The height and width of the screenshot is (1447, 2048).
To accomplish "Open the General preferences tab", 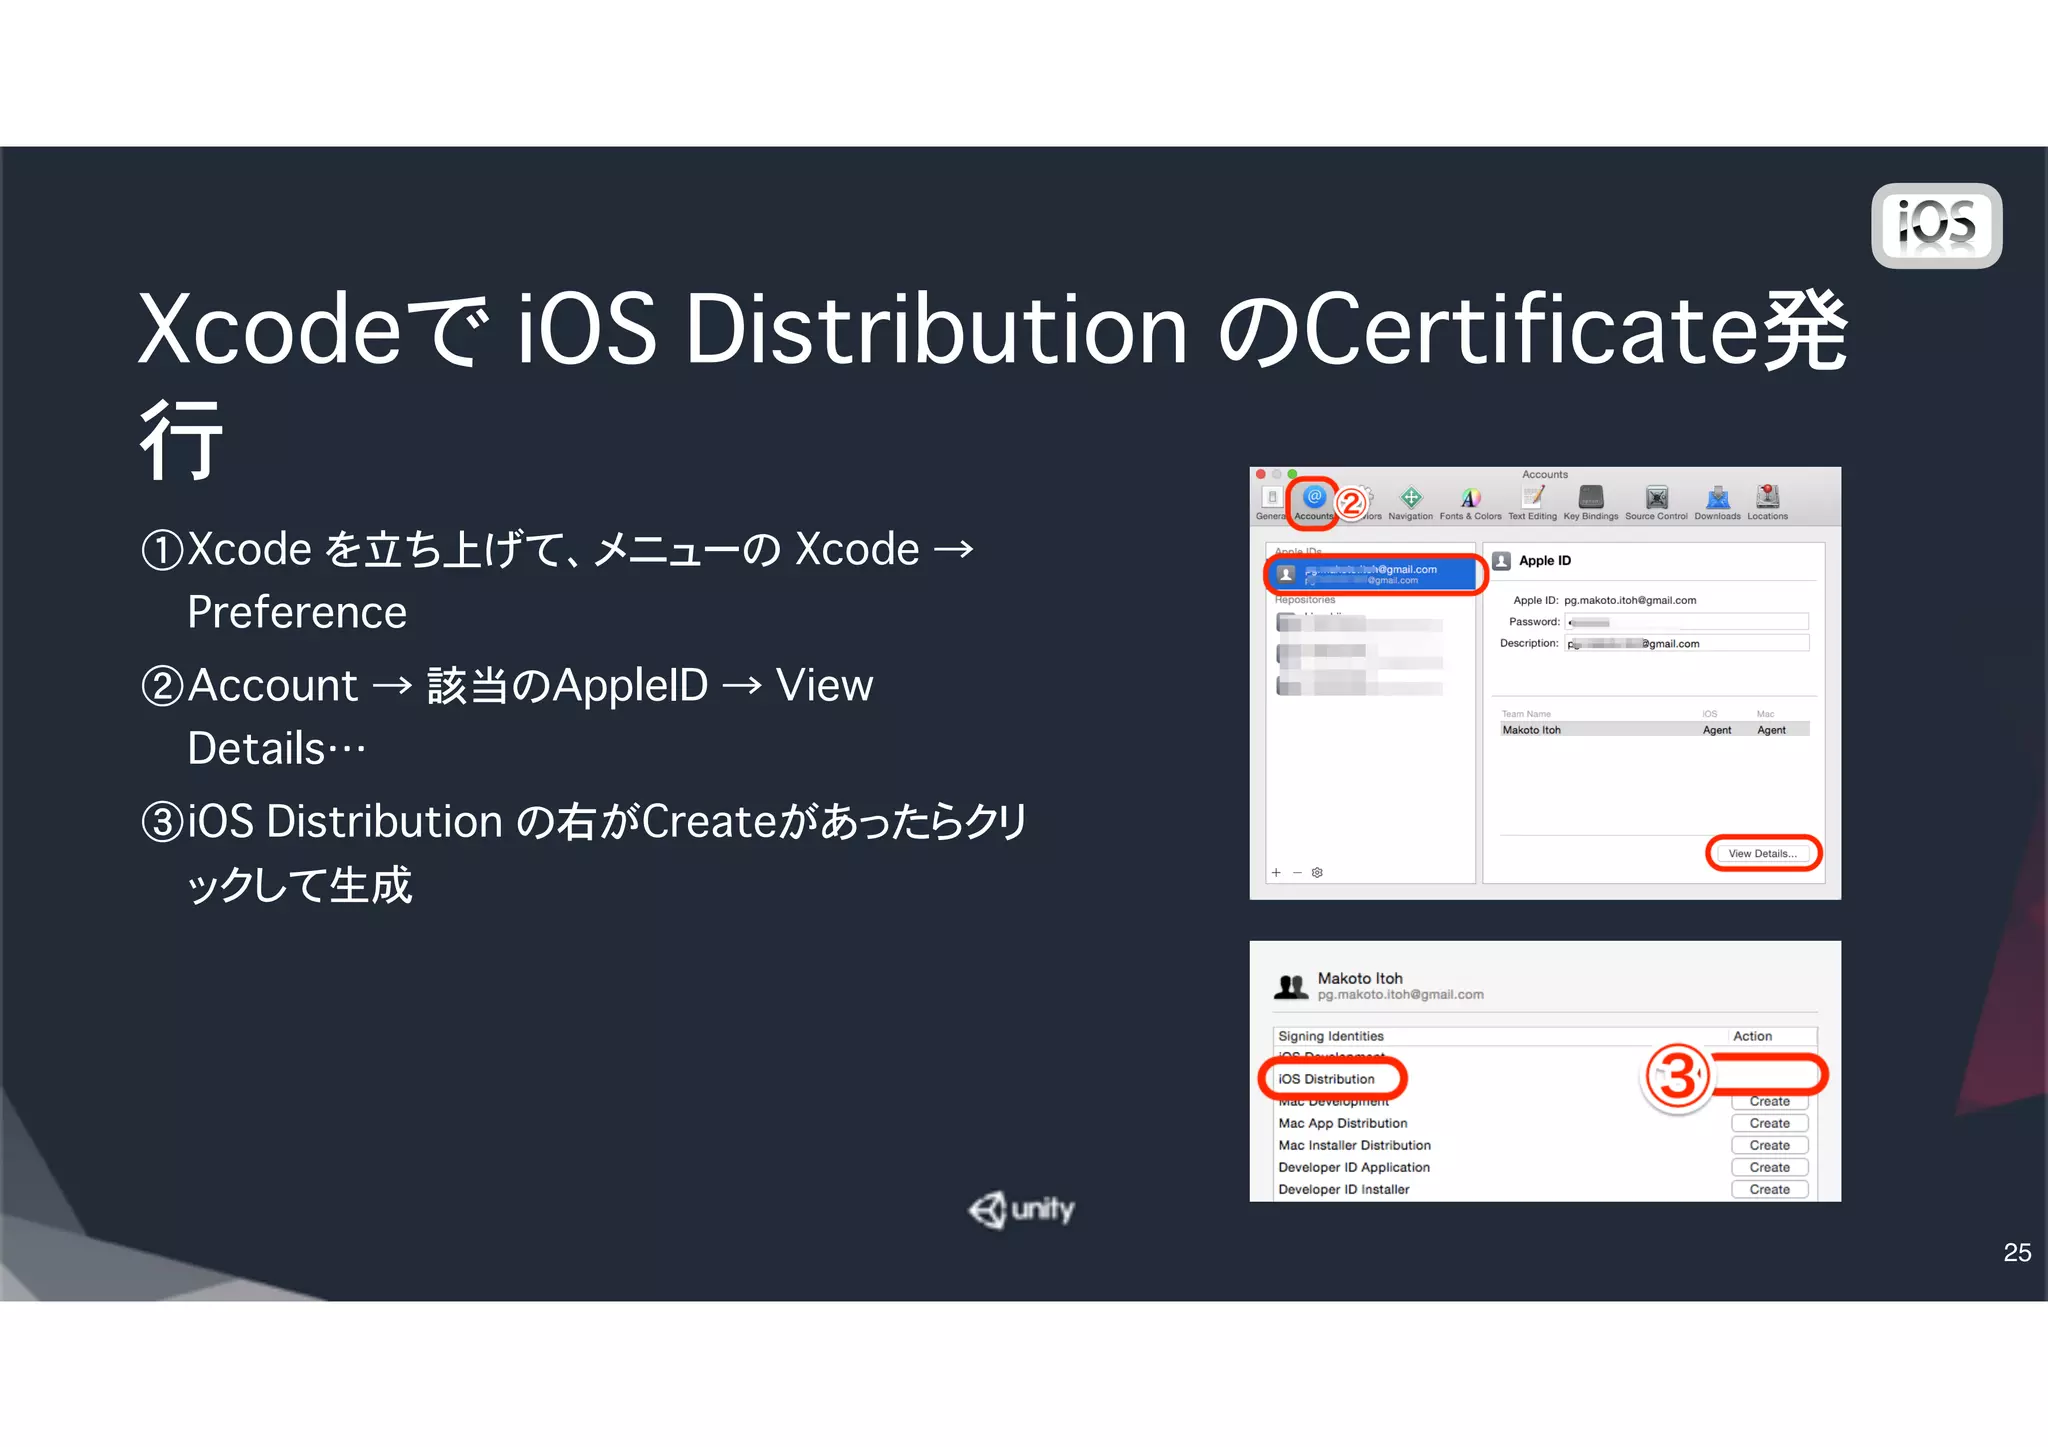I will [1270, 503].
